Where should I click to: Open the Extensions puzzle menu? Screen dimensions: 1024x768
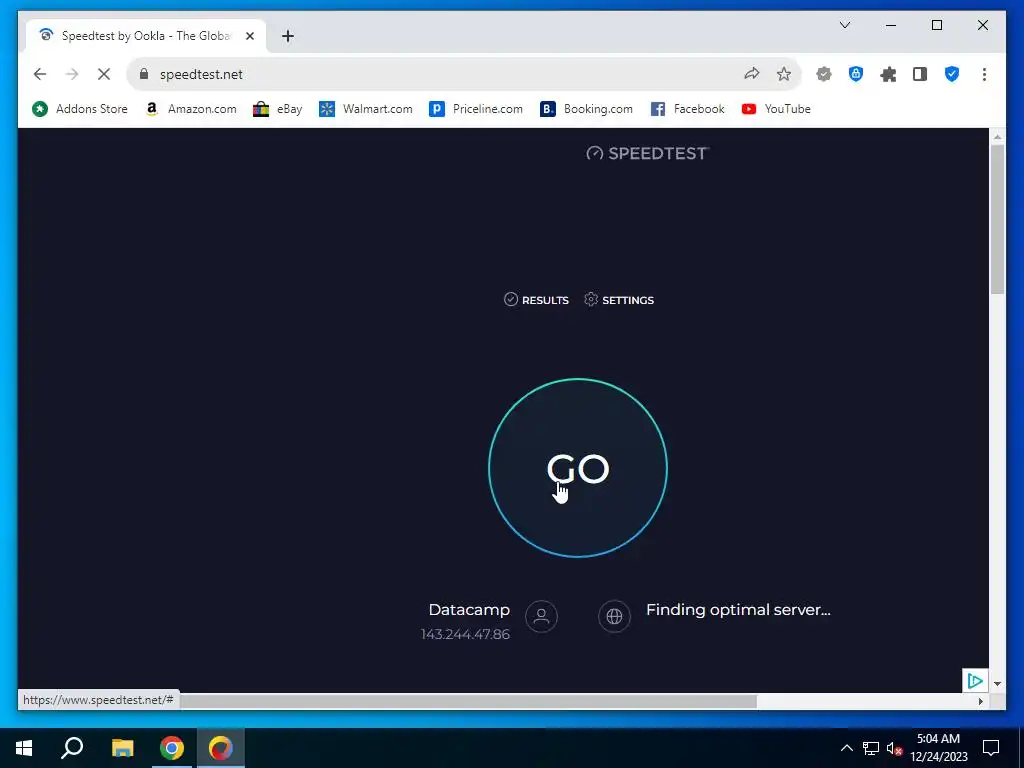click(x=888, y=74)
